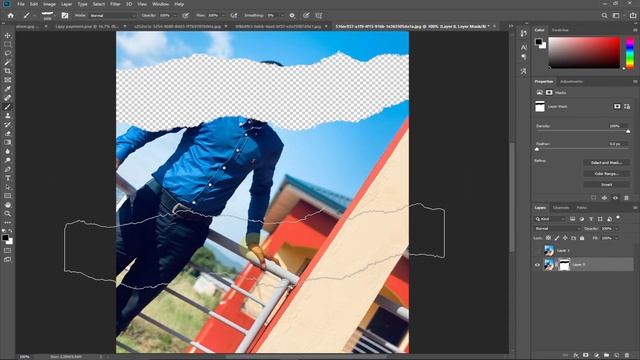Switch to the Adjustments tab
The image size is (640, 360).
571,82
